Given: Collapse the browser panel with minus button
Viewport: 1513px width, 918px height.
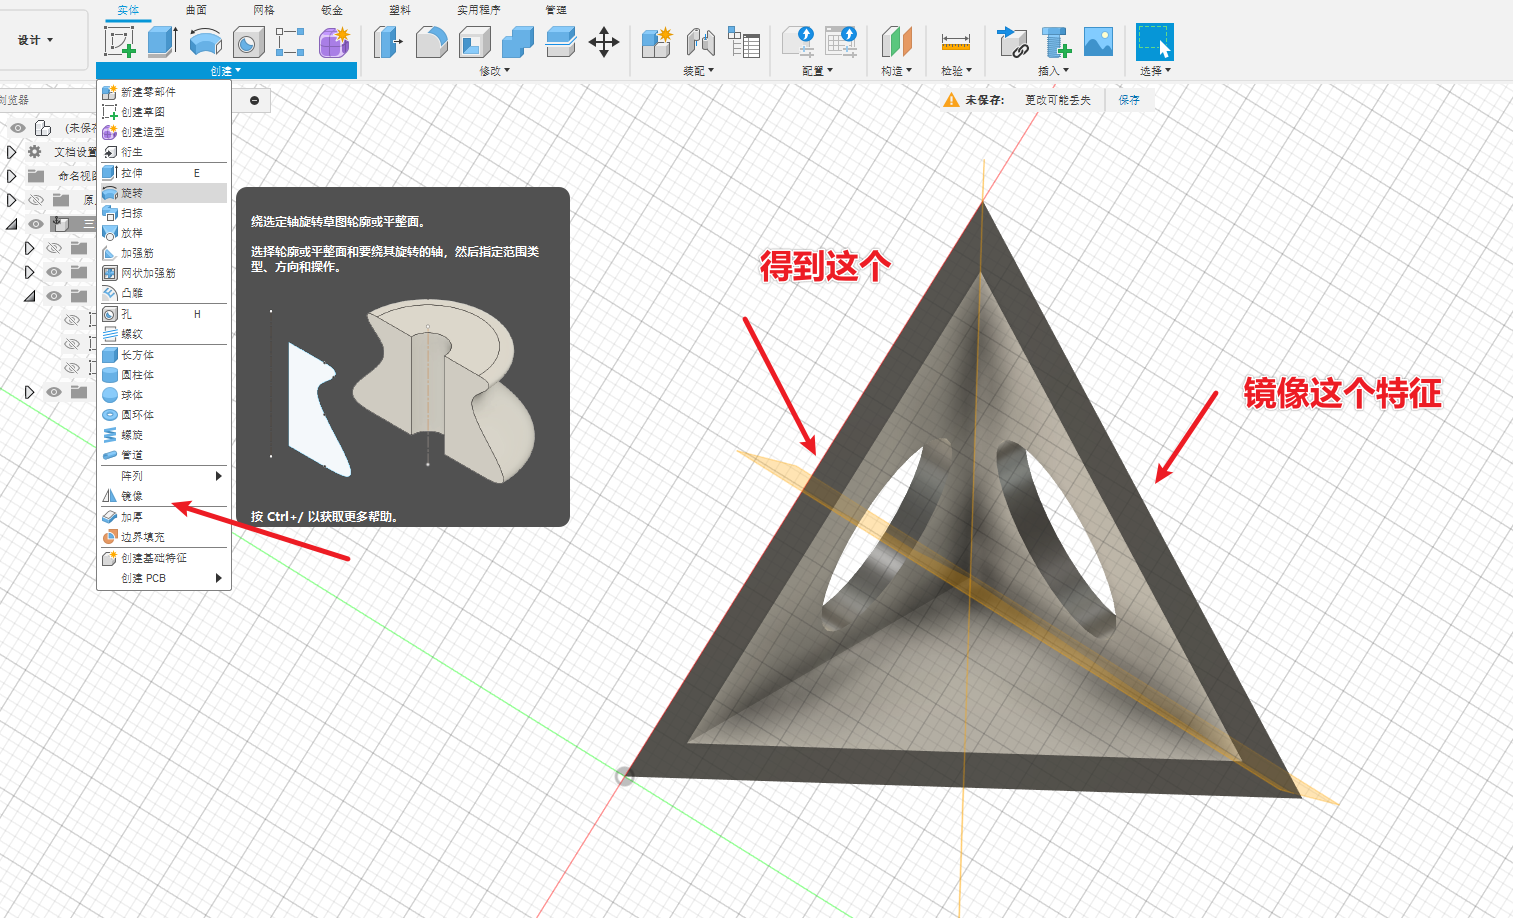Looking at the screenshot, I should point(254,100).
